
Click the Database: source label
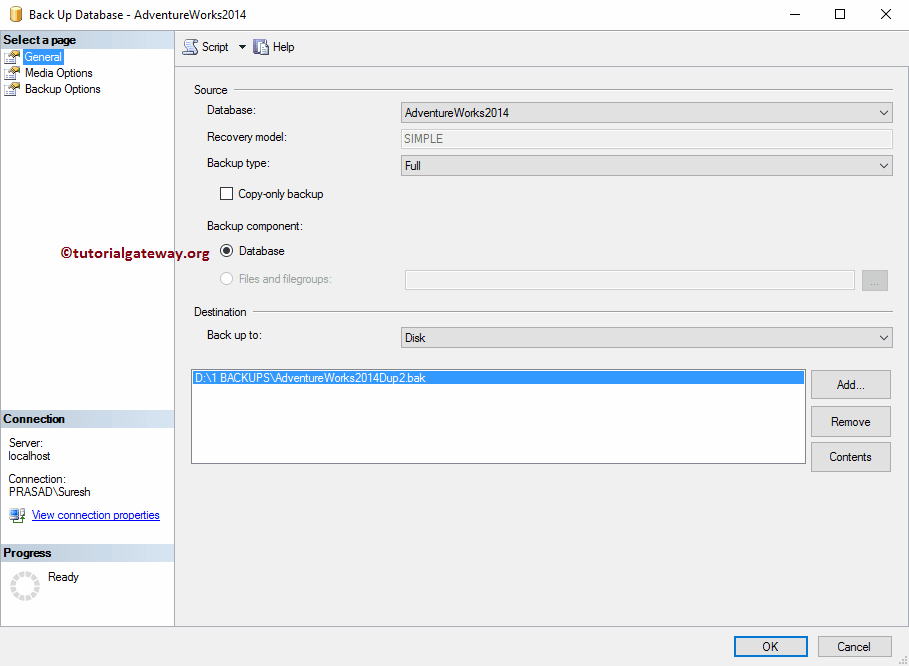(231, 110)
